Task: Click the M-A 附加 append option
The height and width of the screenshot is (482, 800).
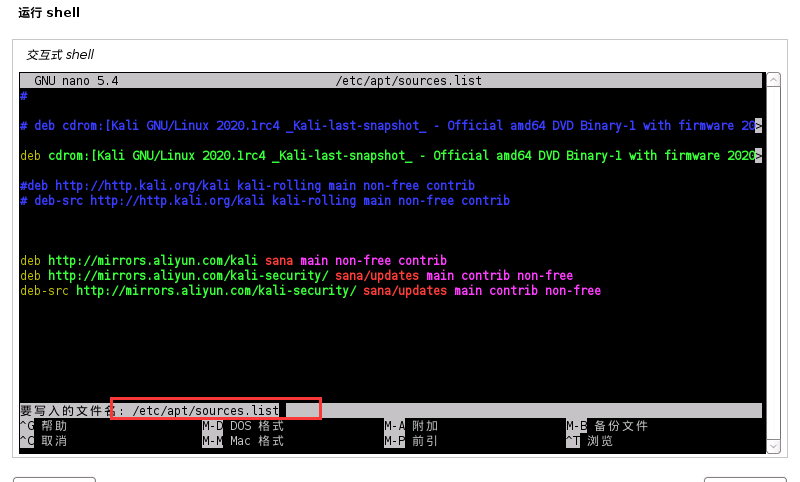Action: 411,426
